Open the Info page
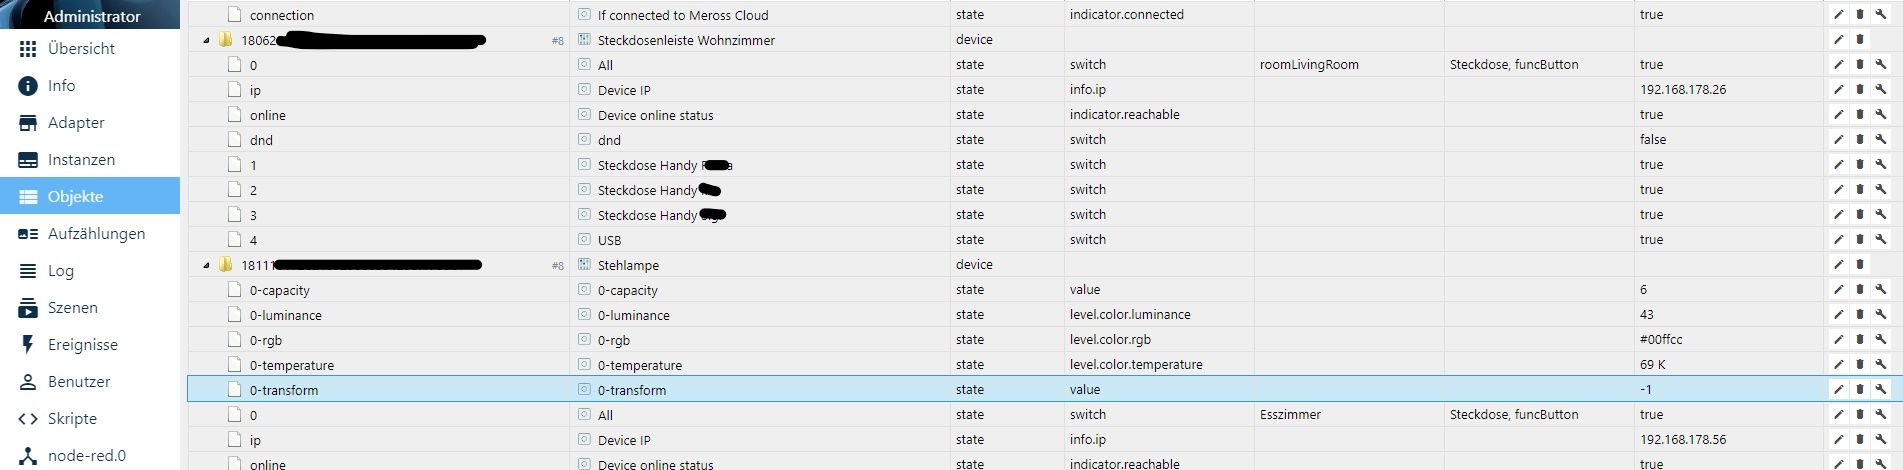The image size is (1903, 470). 90,85
